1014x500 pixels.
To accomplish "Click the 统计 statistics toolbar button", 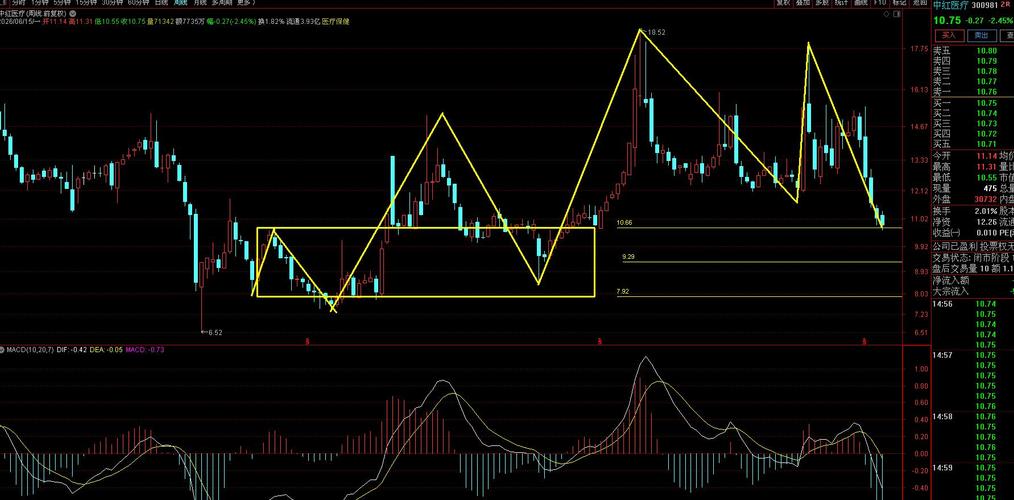I will coord(841,3).
